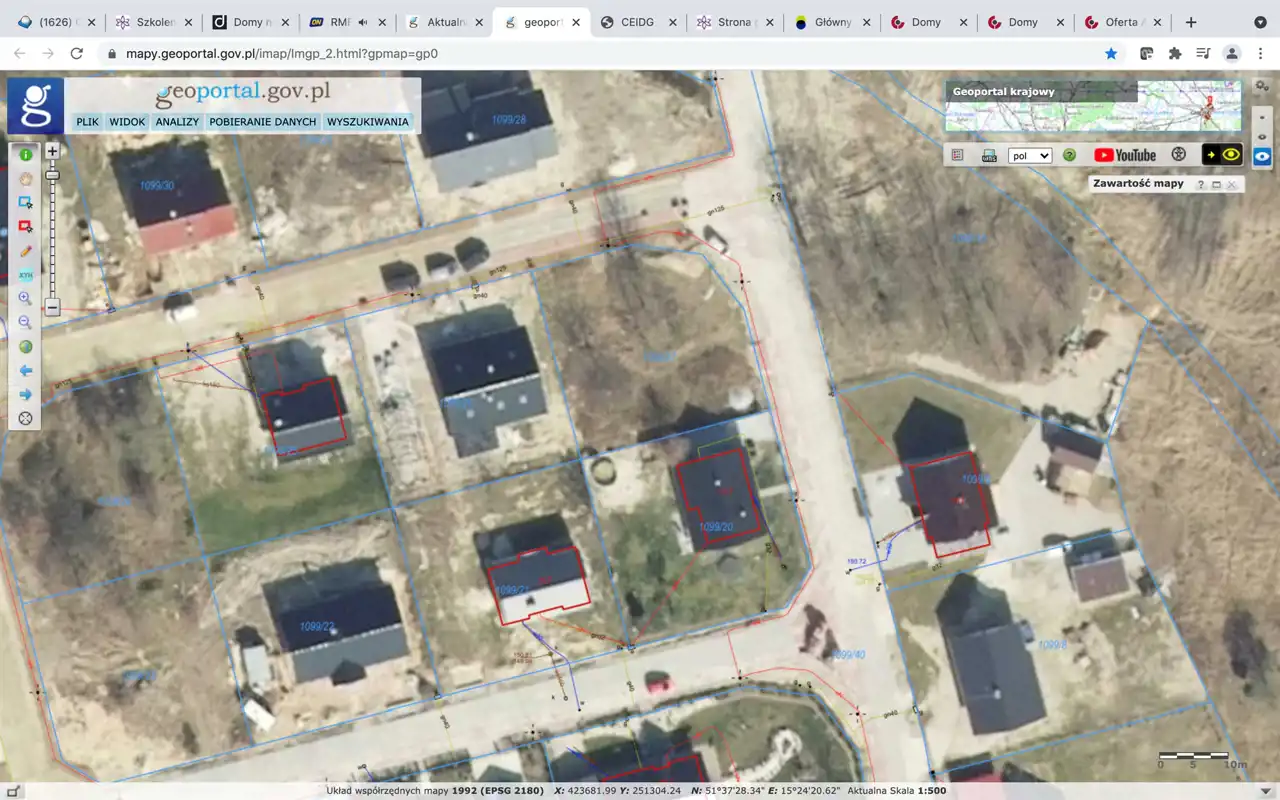Toggle high-contrast yellow eye mode
The image size is (1280, 800).
(1222, 155)
